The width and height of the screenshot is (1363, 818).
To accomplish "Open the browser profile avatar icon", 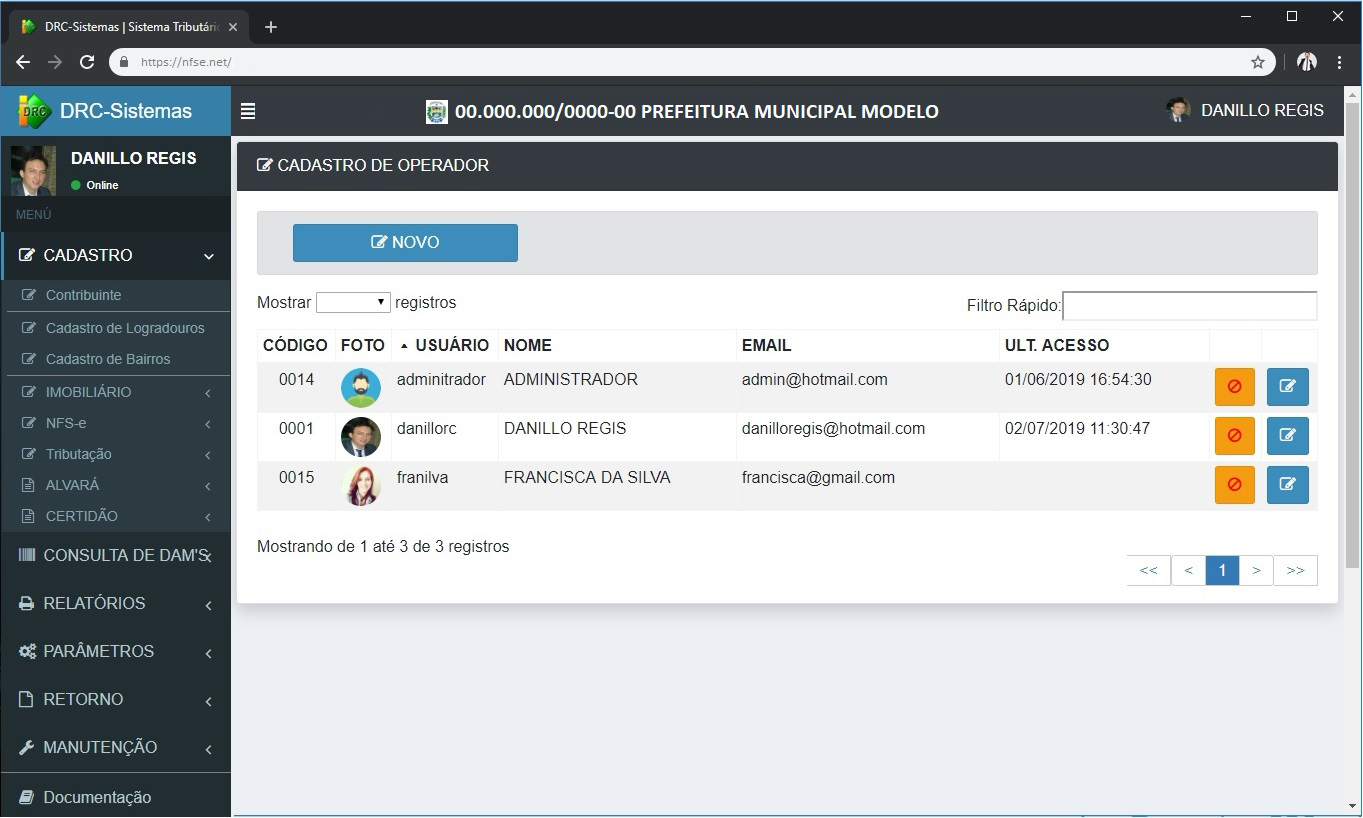I will (1306, 62).
